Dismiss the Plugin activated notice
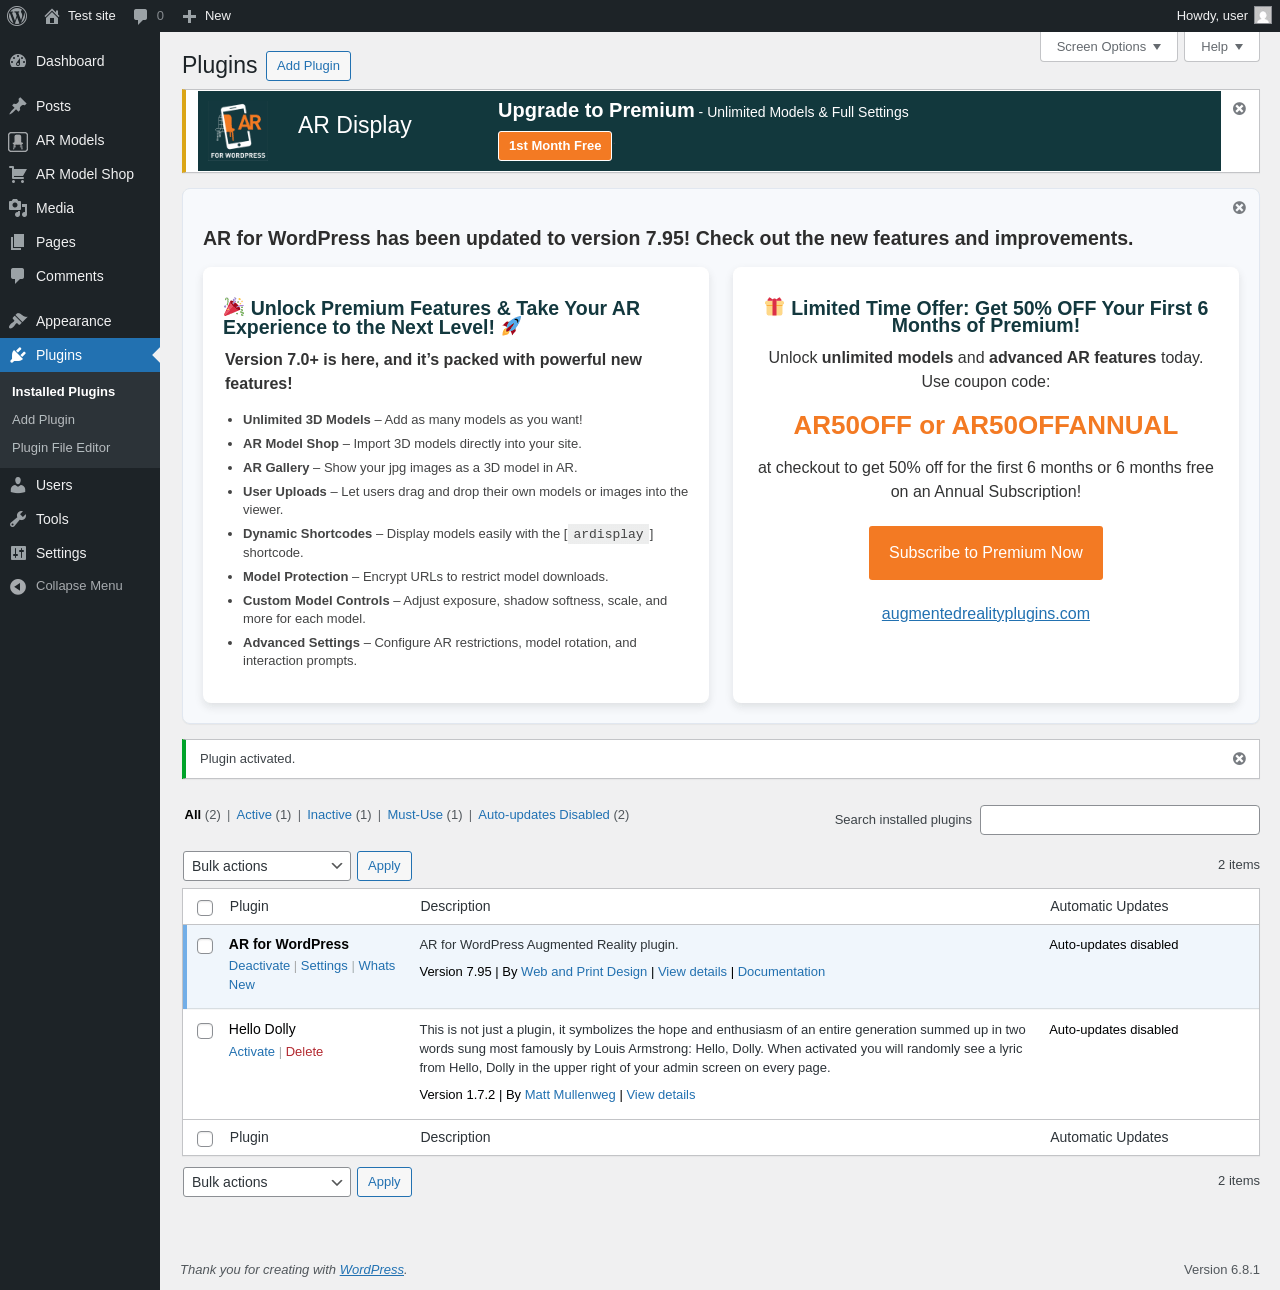 [x=1239, y=759]
